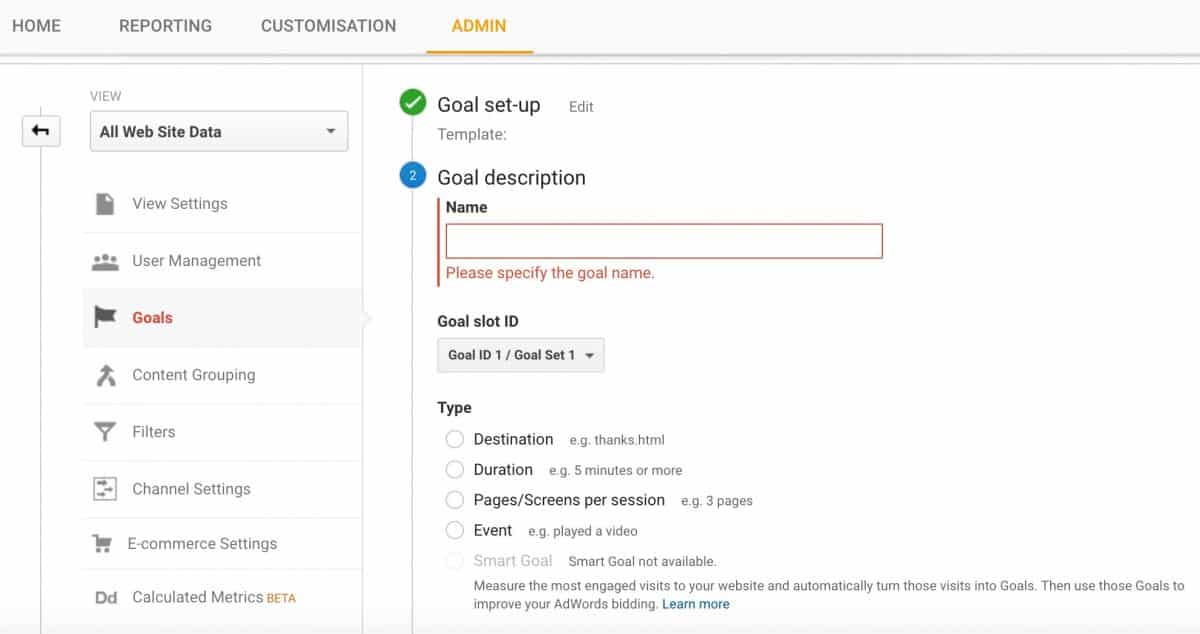The image size is (1200, 634).
Task: Click the Edit link for Goal set-up
Action: pyautogui.click(x=581, y=107)
